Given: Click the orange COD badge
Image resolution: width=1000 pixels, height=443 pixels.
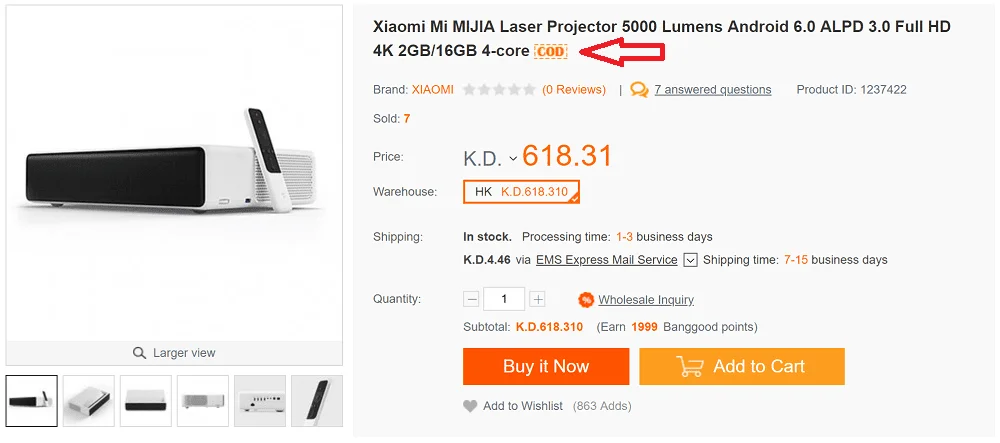Looking at the screenshot, I should 550,51.
